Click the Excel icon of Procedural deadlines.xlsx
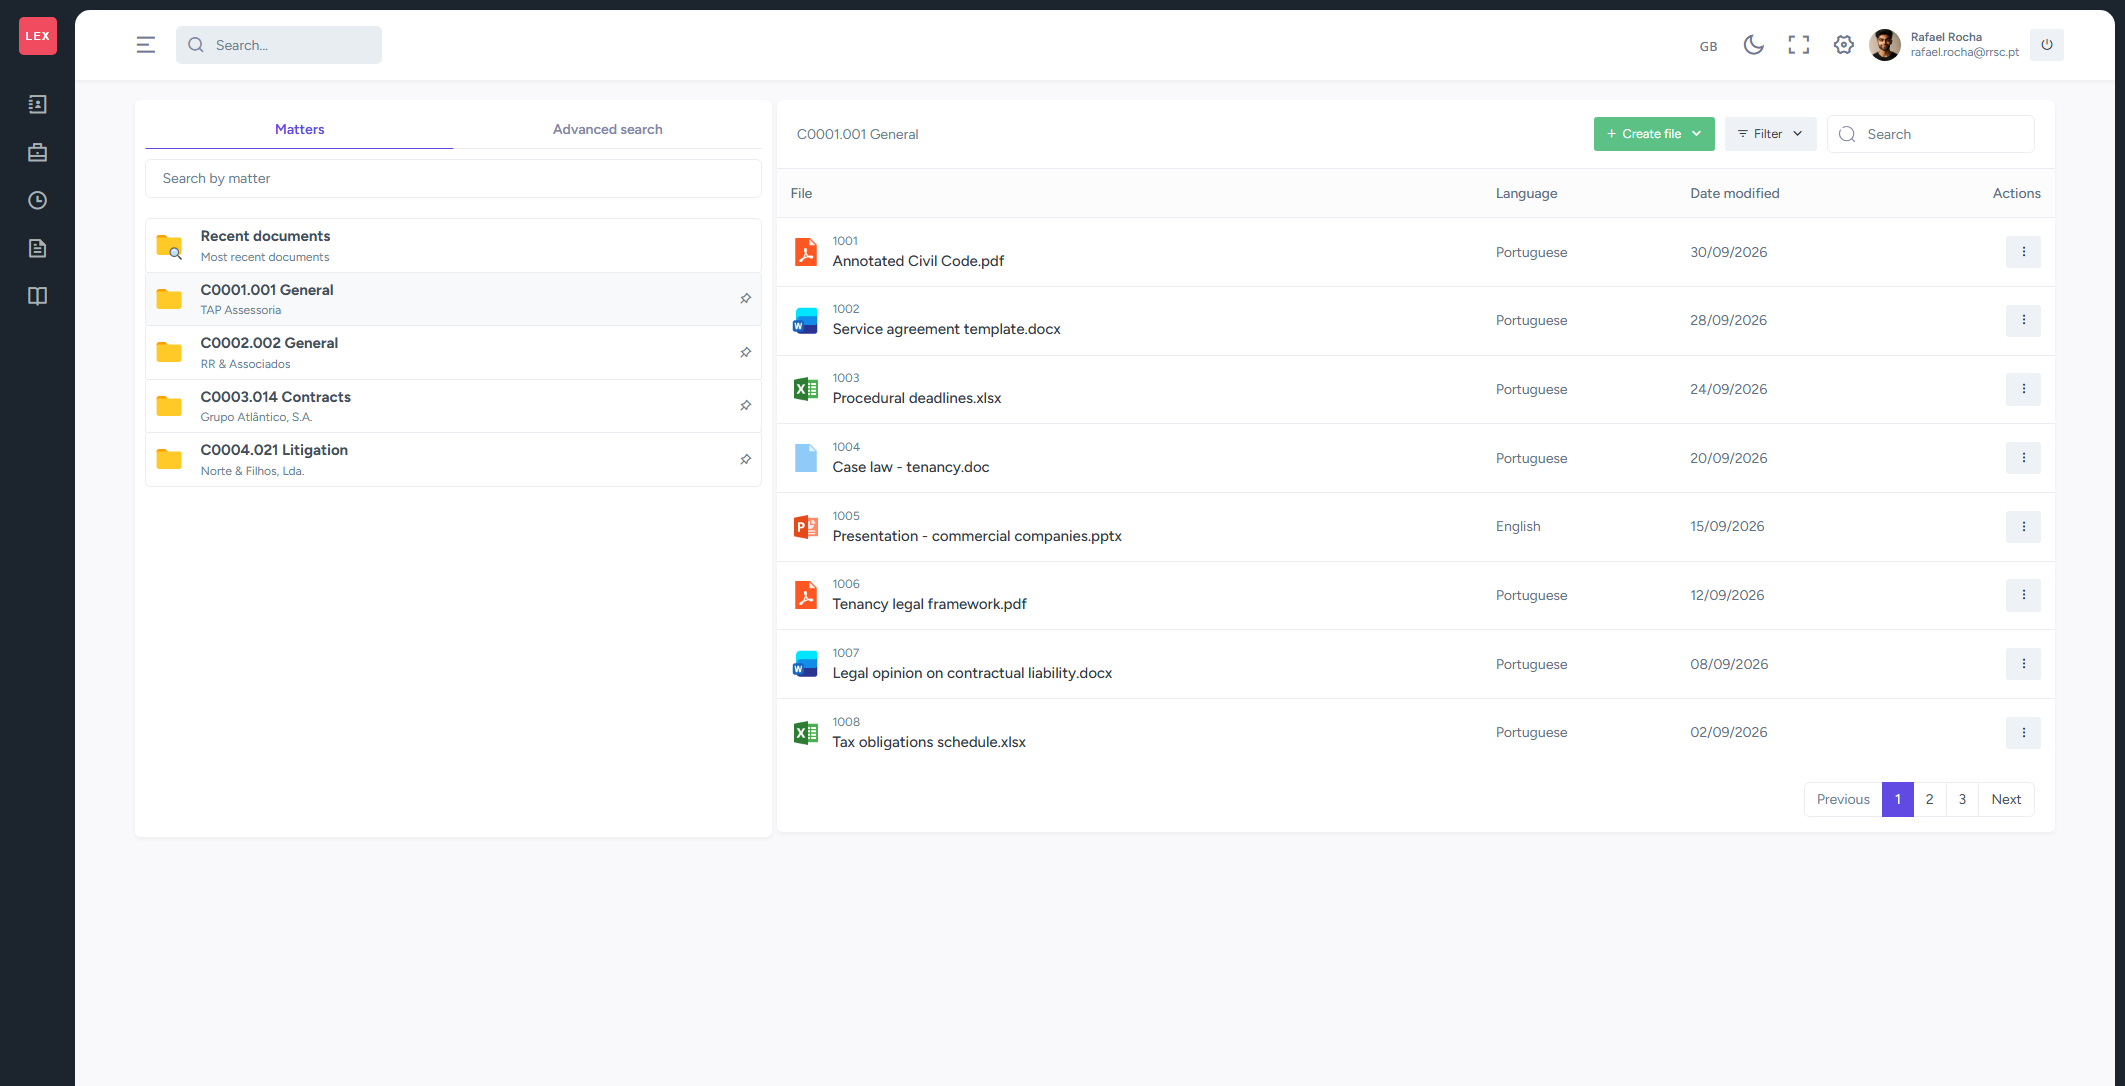 (805, 389)
